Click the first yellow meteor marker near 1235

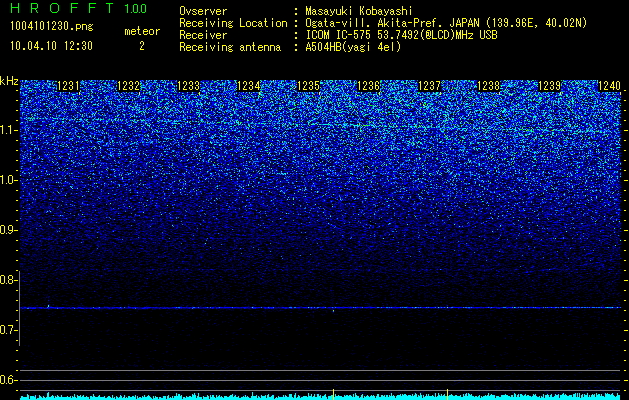point(333,392)
